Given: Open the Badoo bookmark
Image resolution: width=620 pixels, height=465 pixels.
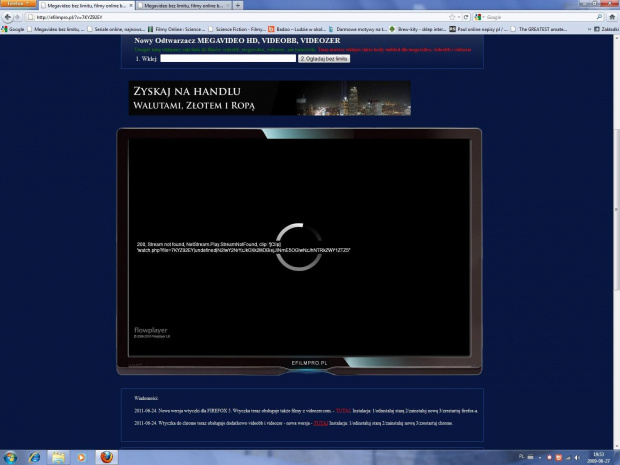Looking at the screenshot, I should 297,29.
